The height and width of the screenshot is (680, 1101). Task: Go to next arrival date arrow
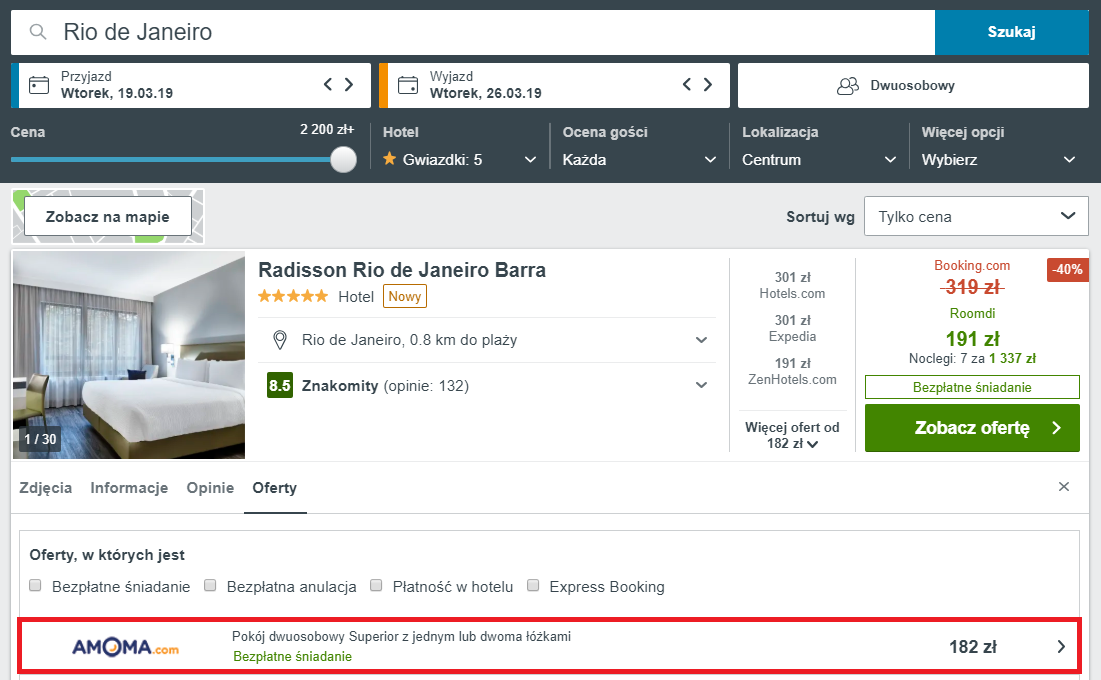(349, 84)
